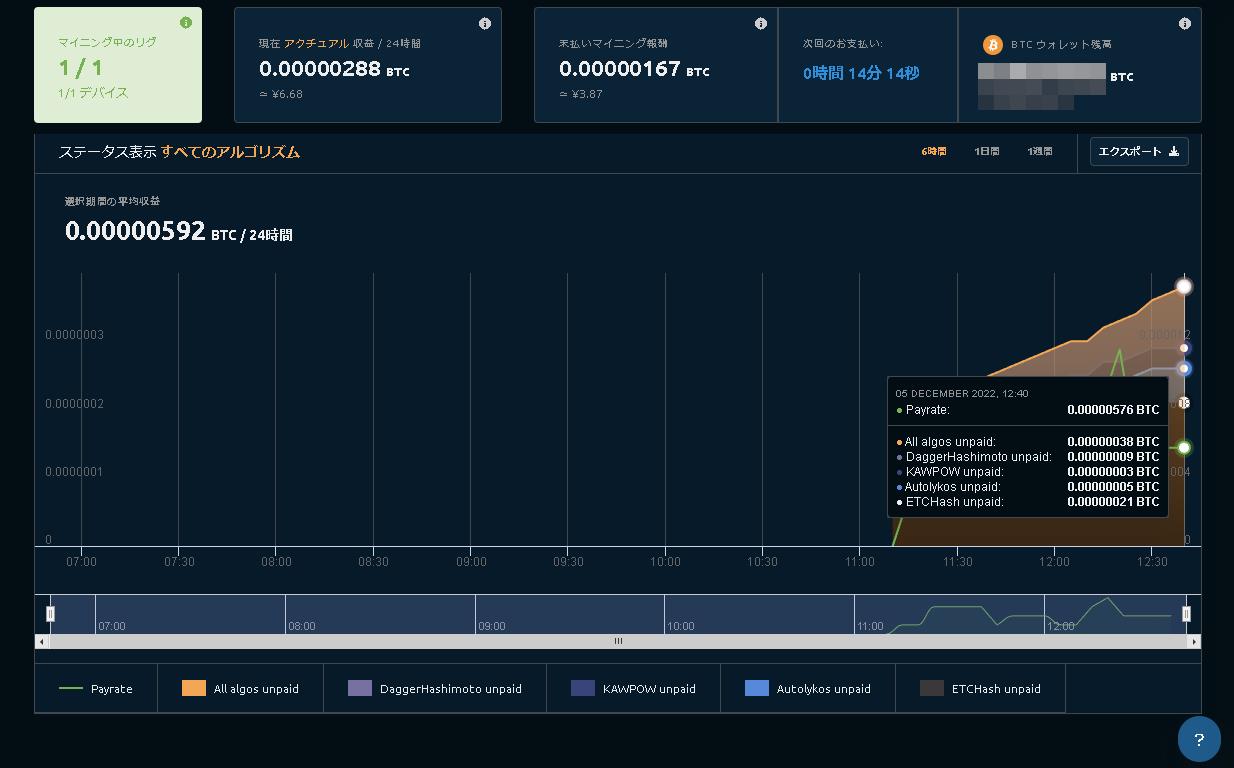Toggle ETCHash unpaid legend entry

[980, 688]
